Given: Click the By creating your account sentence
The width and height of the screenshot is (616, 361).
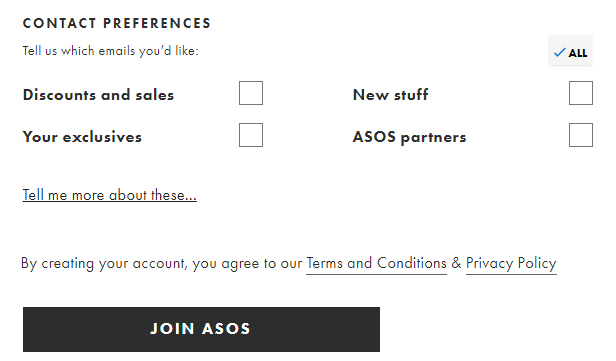Looking at the screenshot, I should coord(289,264).
